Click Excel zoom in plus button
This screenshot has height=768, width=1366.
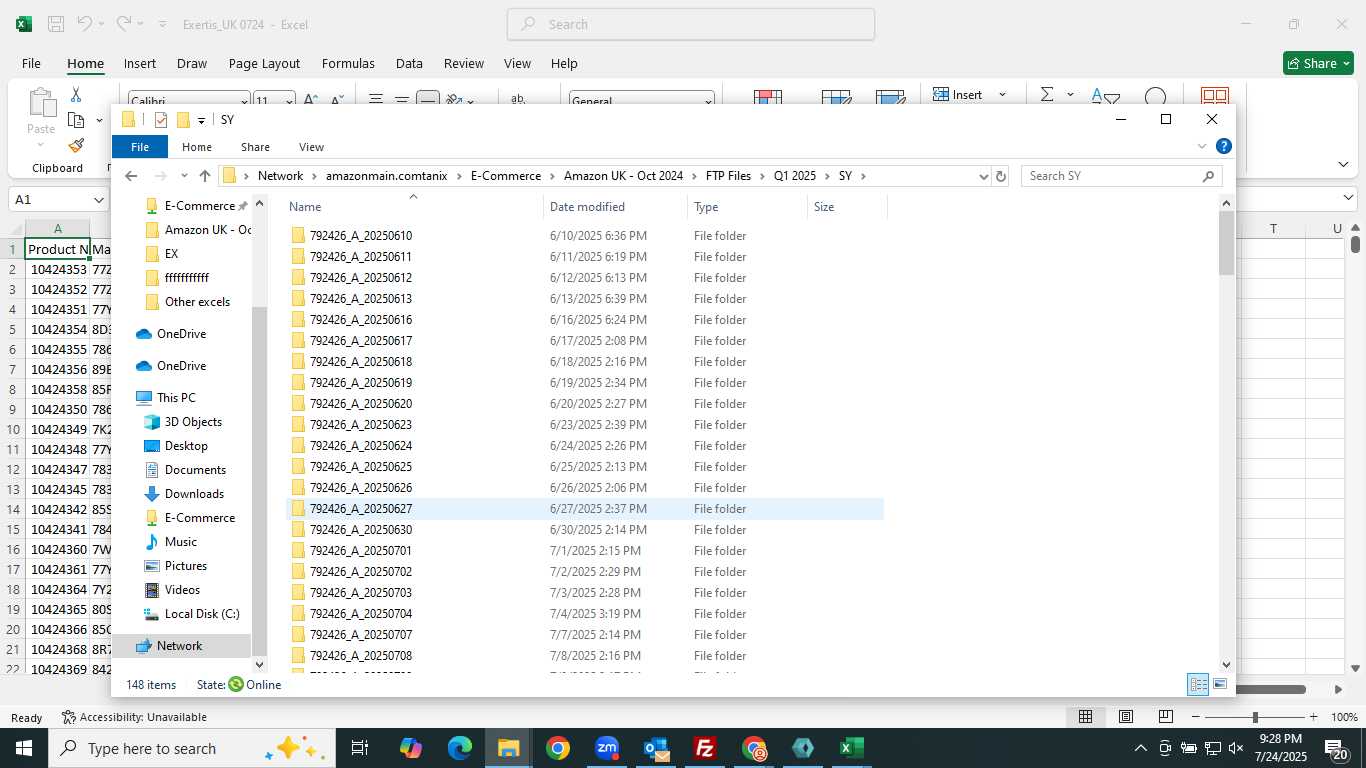[x=1313, y=717]
